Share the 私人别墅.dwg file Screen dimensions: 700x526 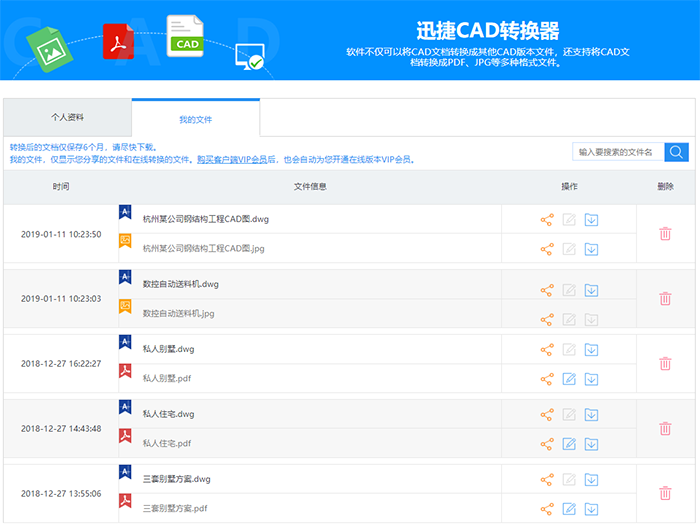(547, 350)
